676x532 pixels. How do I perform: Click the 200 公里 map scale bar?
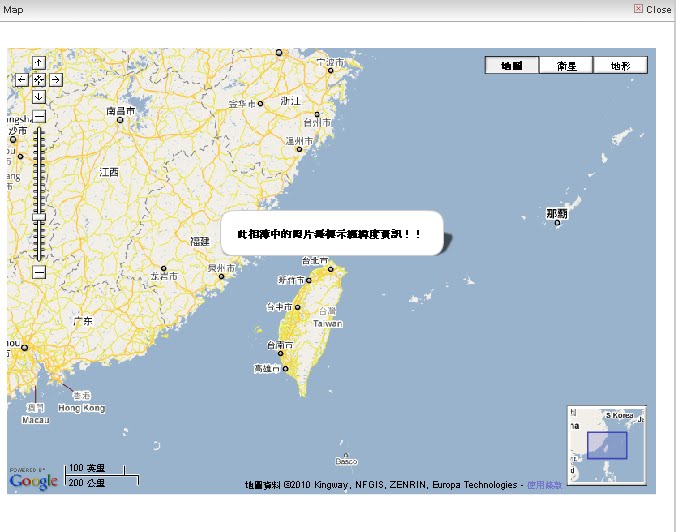(x=102, y=480)
